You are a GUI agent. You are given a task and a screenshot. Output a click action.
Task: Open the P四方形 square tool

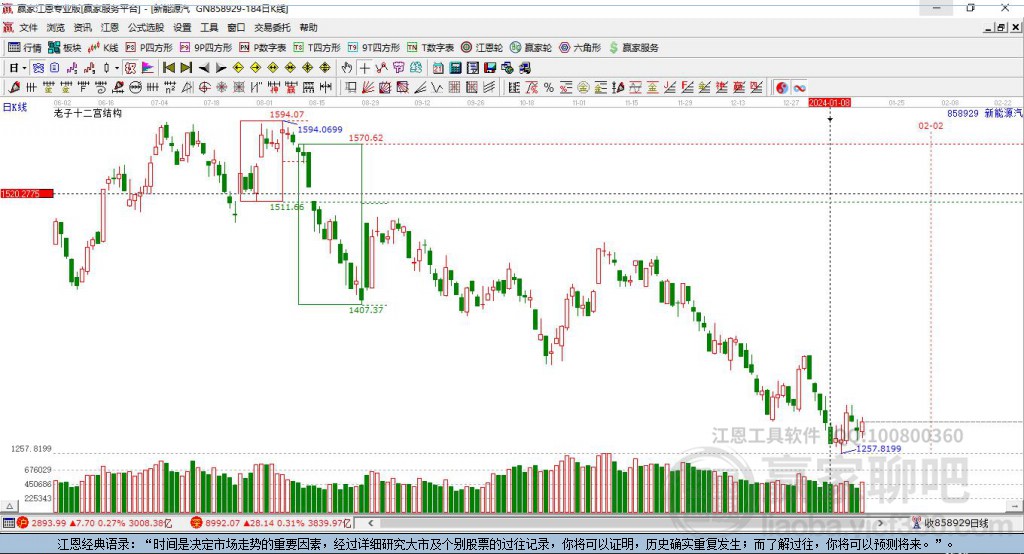click(149, 48)
